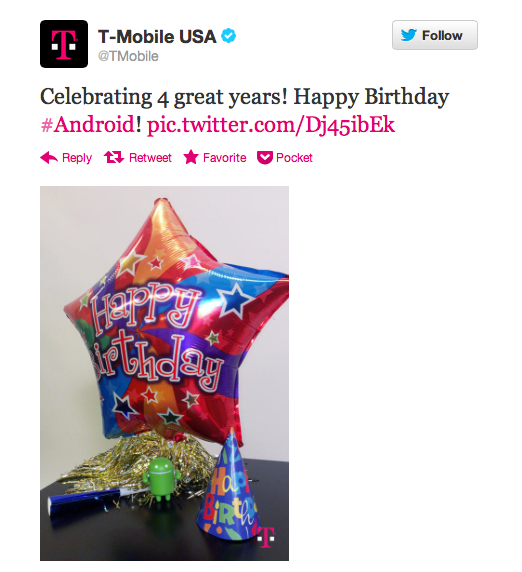Screen dimensions: 522x572
Task: Click the Favorite star icon
Action: click(191, 157)
